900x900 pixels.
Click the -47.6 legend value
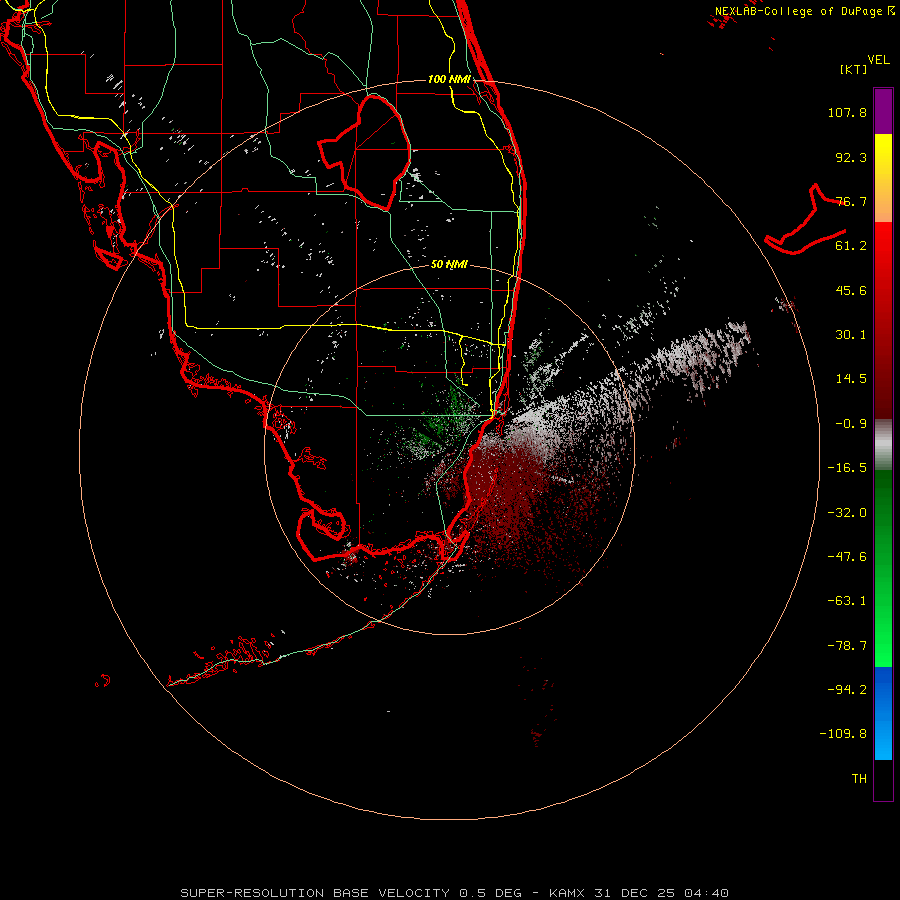coord(847,557)
